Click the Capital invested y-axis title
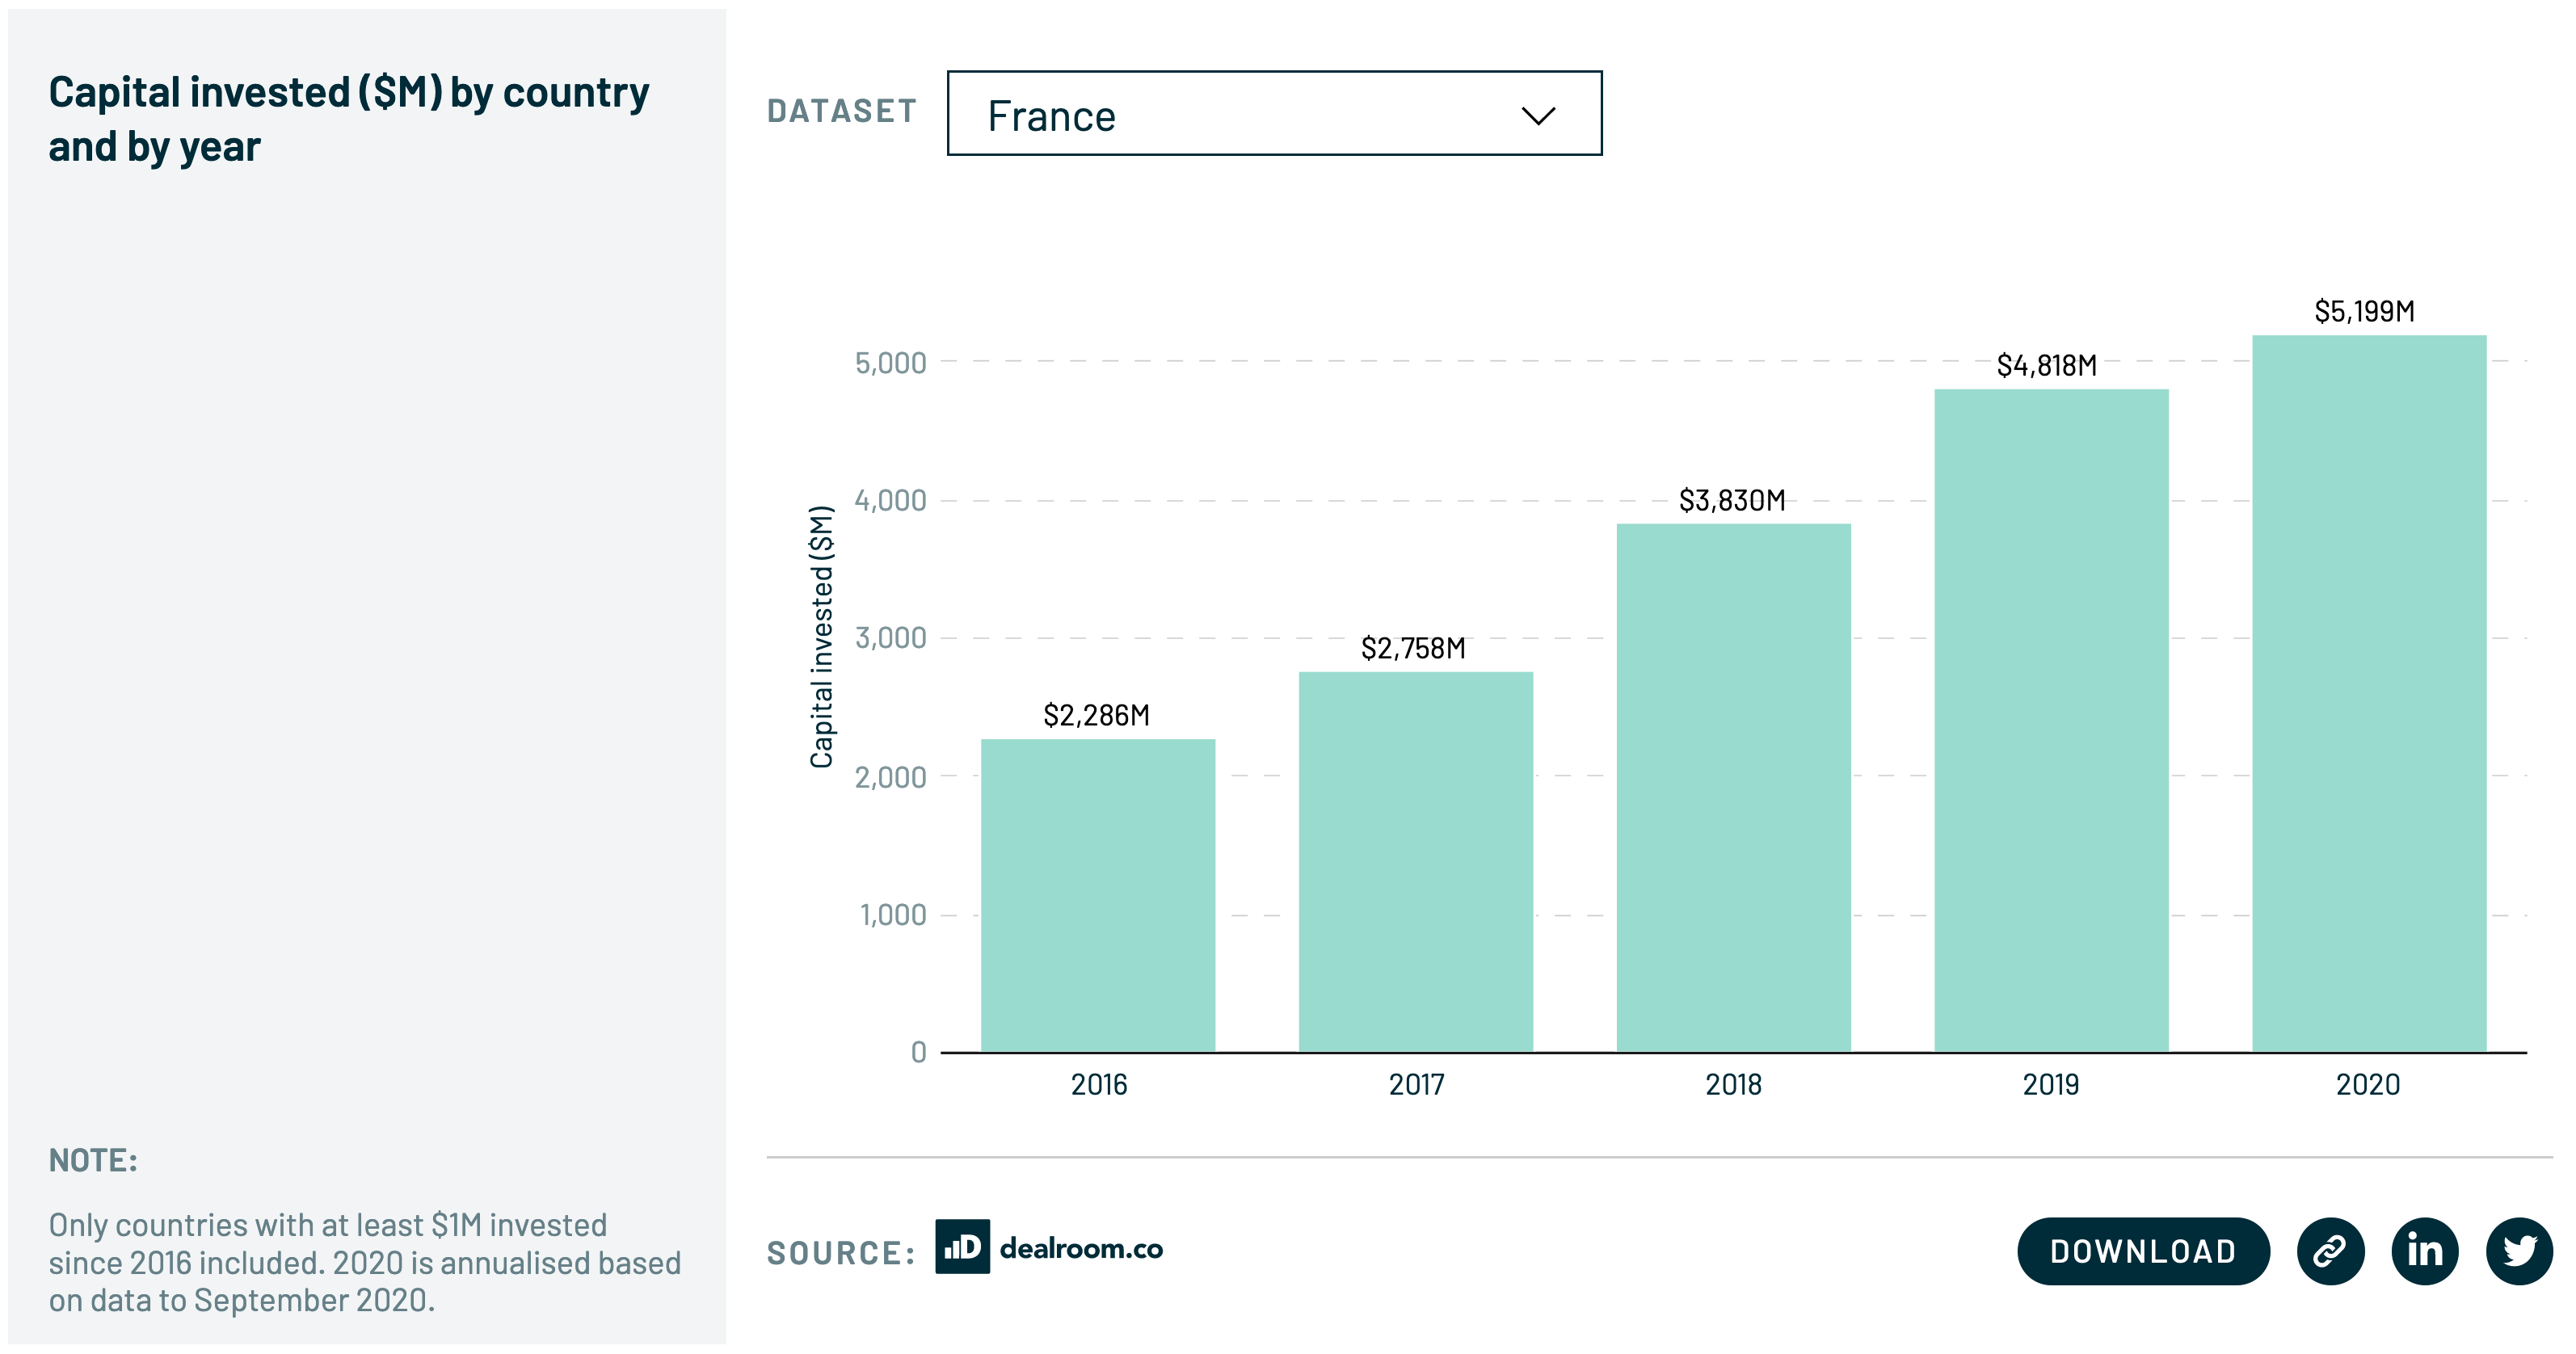 coord(821,637)
